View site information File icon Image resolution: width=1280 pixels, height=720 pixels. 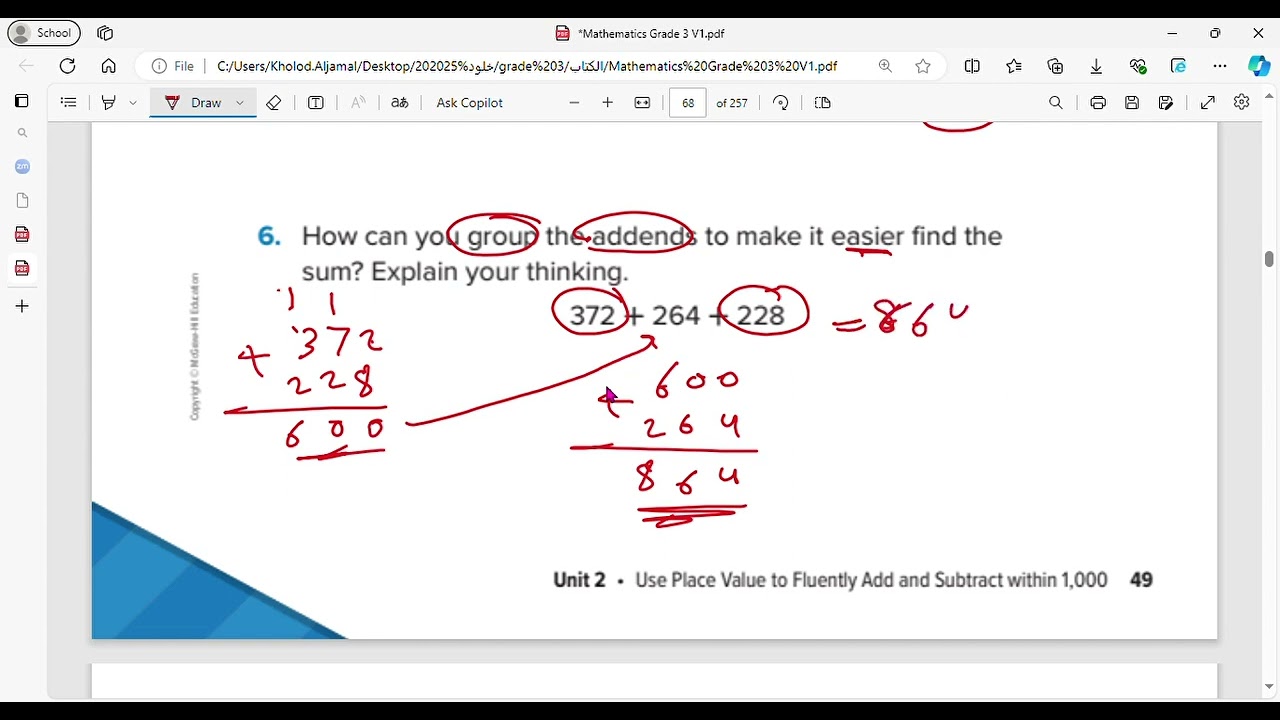point(173,66)
